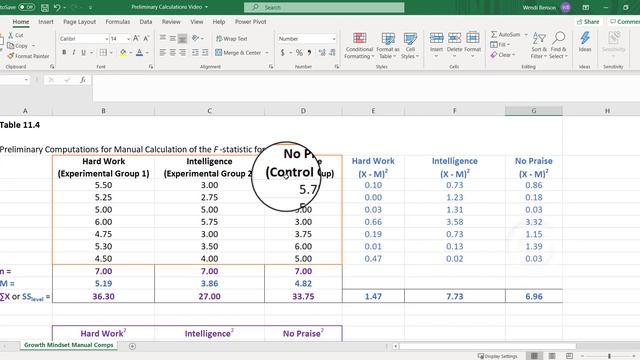Adjust the zoom slider handle
This screenshot has width=640, height=360.
point(609,356)
